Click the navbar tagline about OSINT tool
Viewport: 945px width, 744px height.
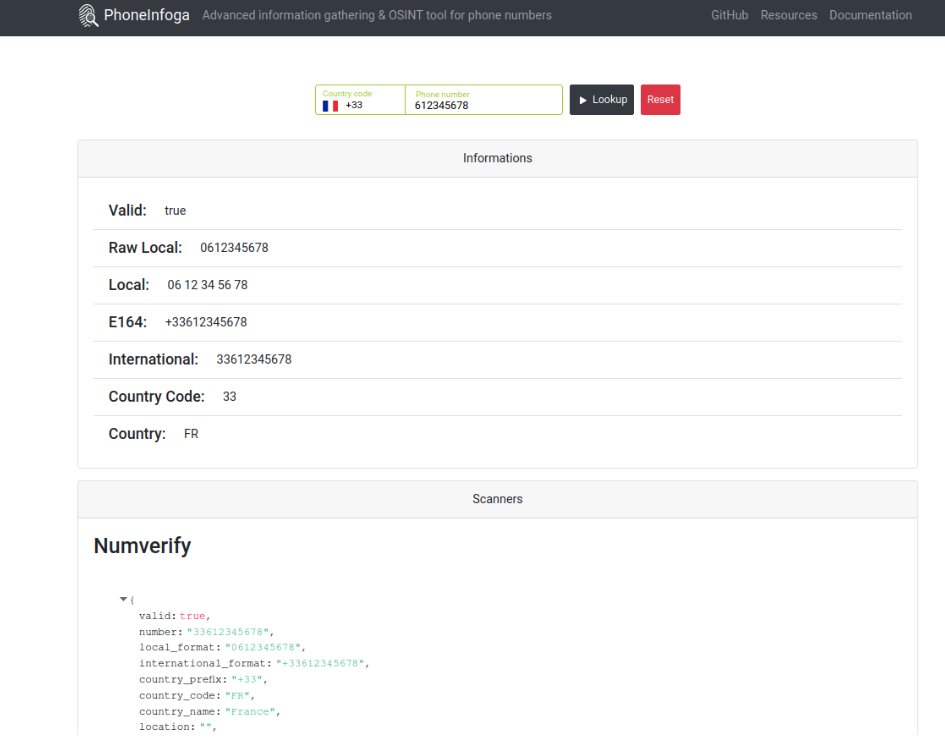pyautogui.click(x=377, y=15)
